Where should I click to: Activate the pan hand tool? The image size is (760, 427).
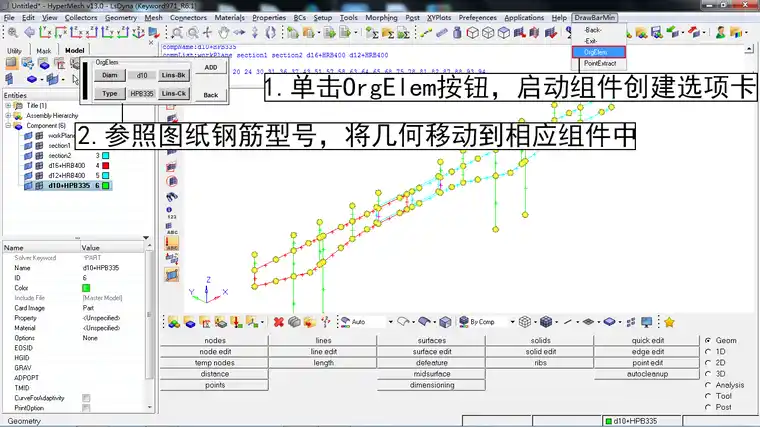[223, 32]
